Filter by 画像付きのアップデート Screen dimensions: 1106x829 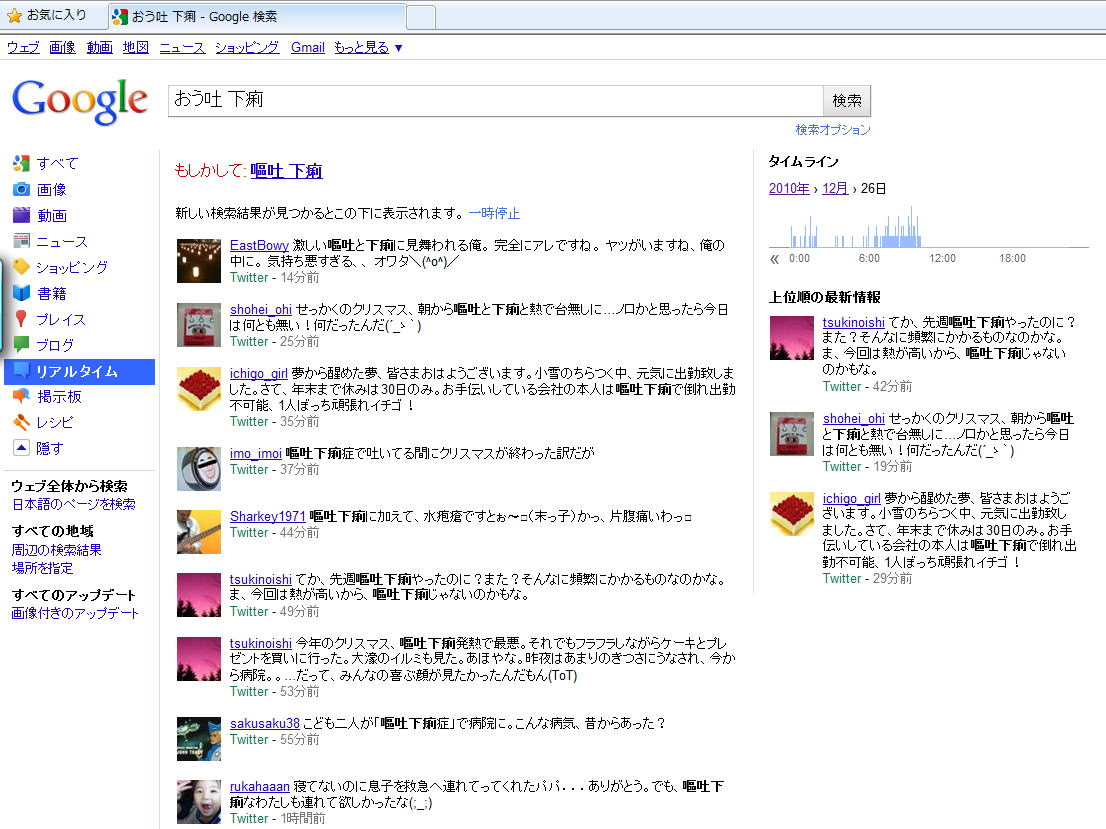(x=75, y=613)
